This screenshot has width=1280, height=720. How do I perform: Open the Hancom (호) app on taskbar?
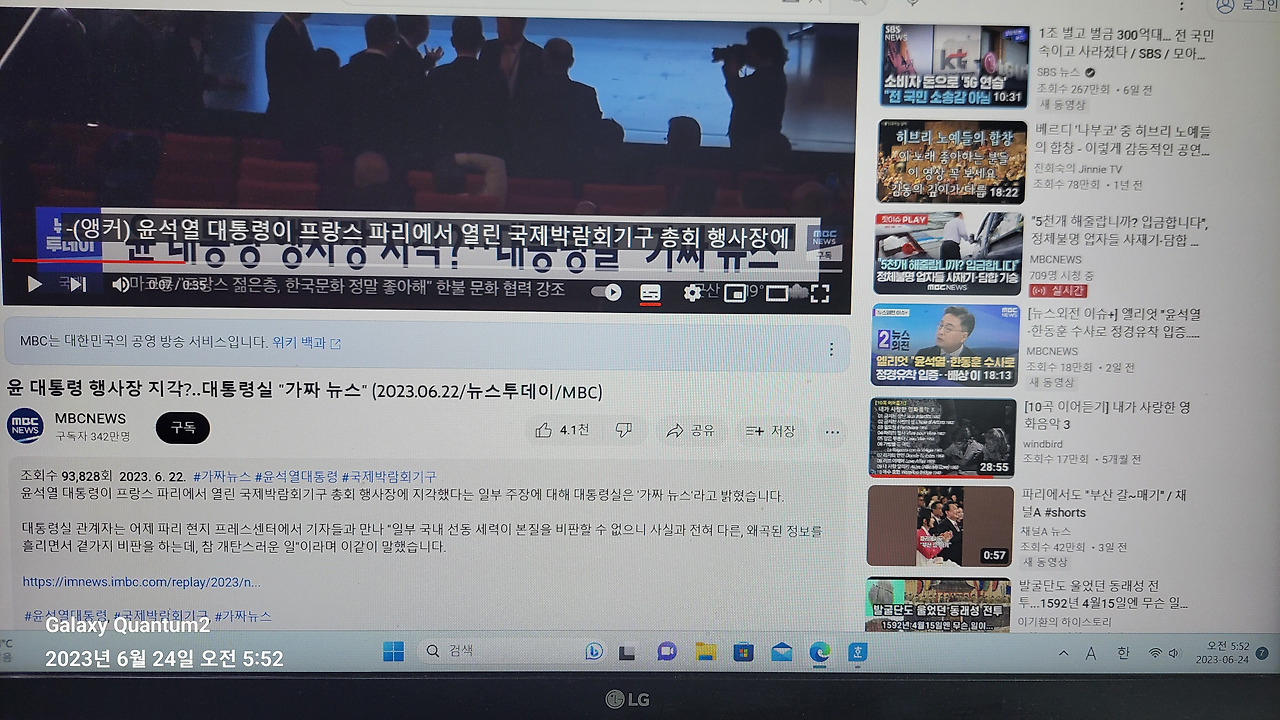click(858, 652)
